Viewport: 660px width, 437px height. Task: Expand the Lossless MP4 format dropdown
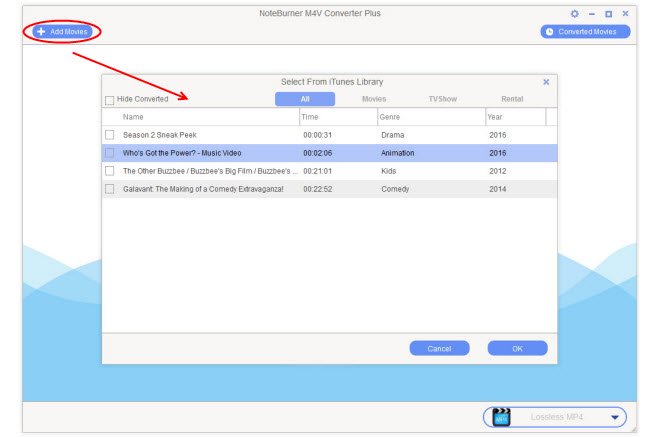pyautogui.click(x=615, y=417)
